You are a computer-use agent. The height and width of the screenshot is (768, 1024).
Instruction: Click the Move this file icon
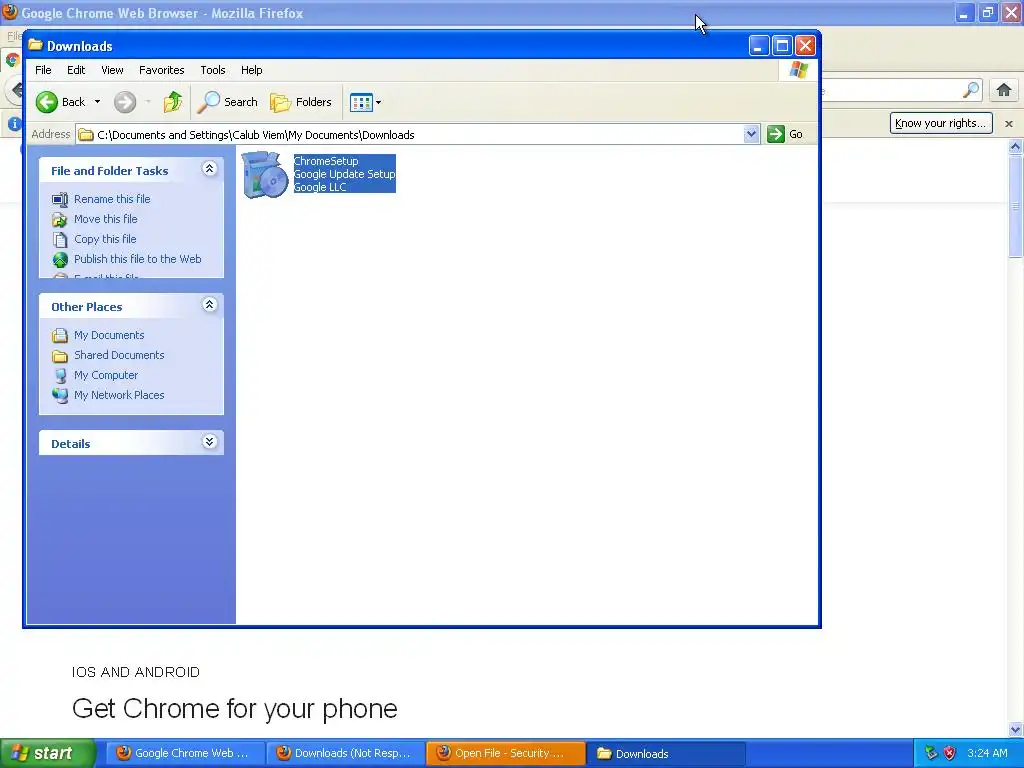(x=60, y=219)
